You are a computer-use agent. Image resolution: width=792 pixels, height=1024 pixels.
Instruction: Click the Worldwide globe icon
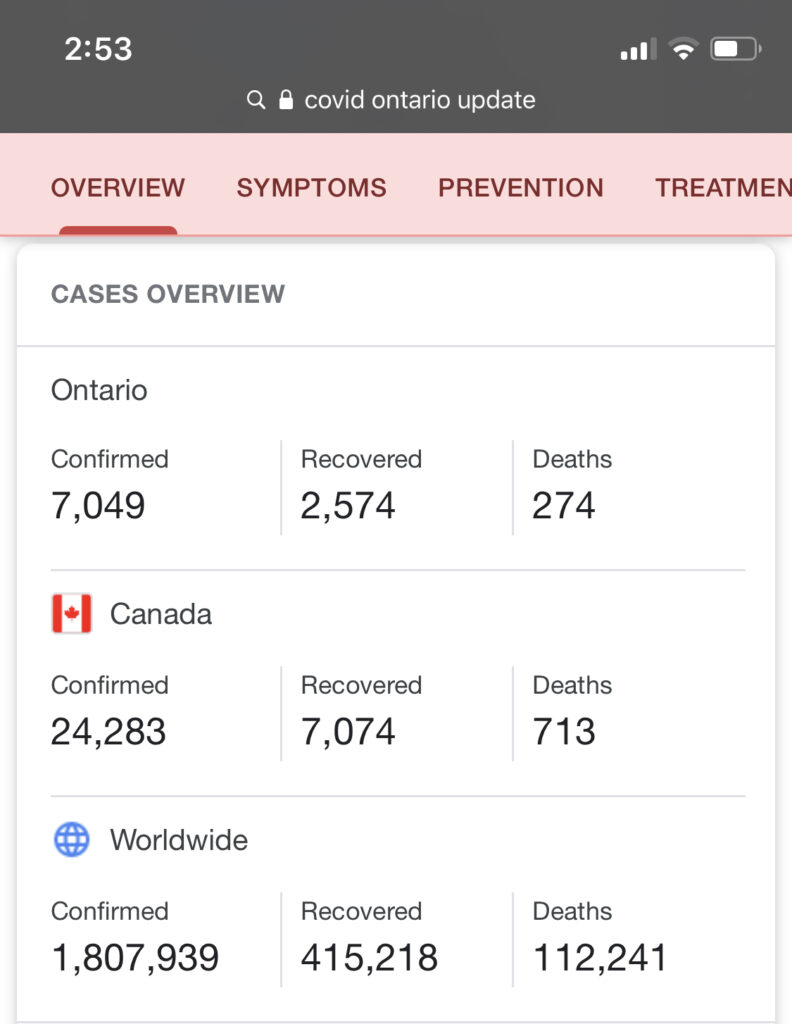pyautogui.click(x=71, y=840)
